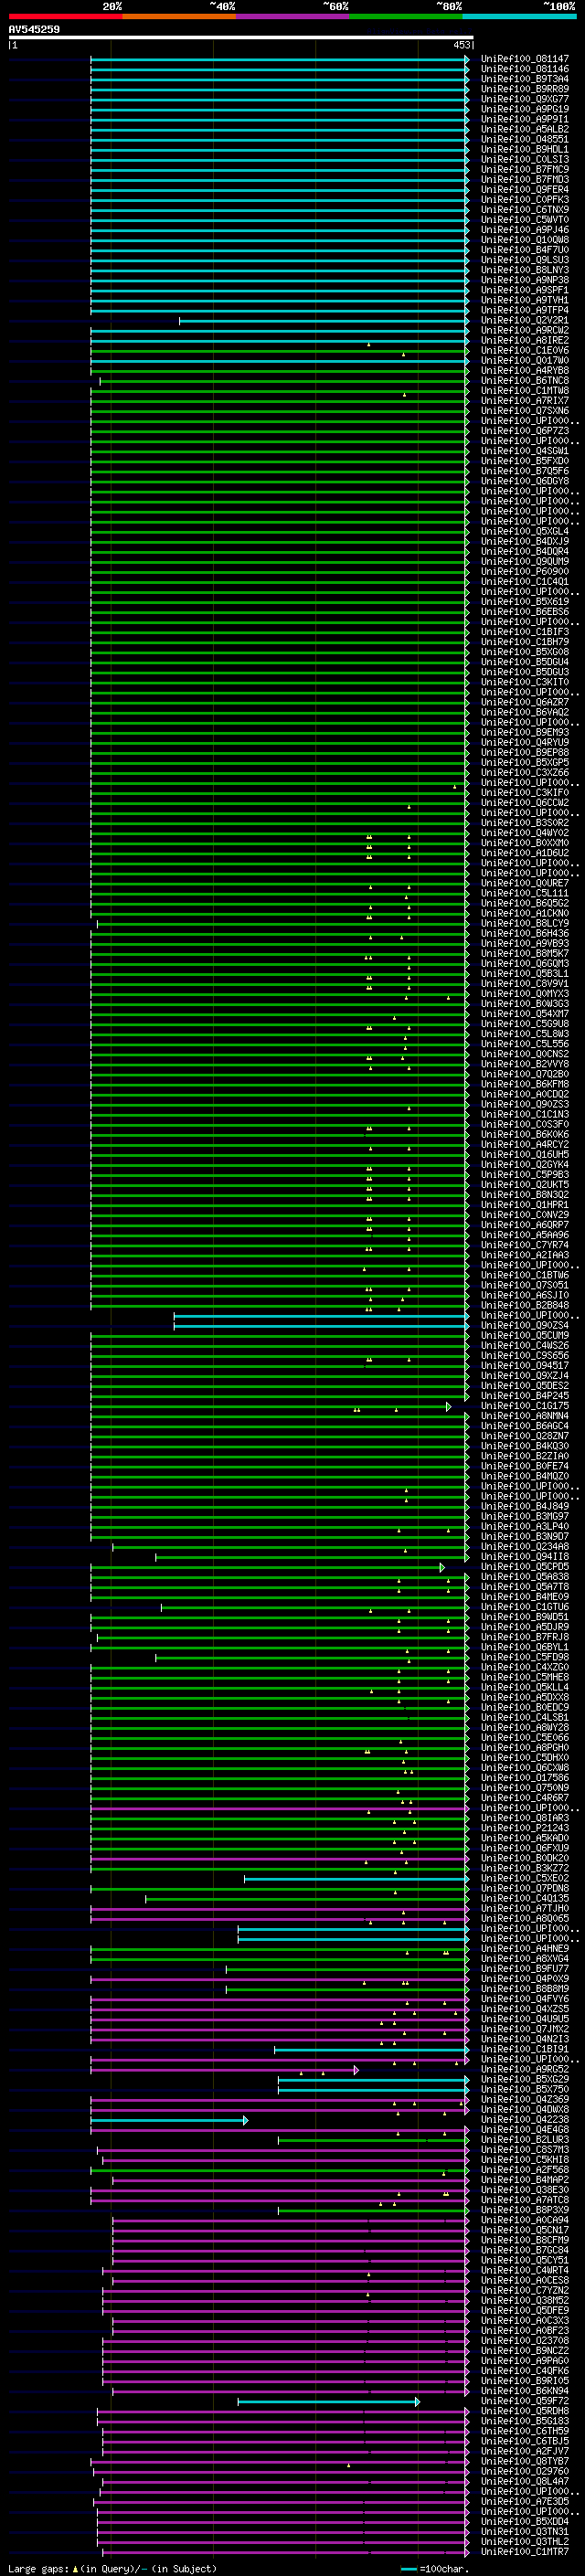
Task: Click the green arrowhead ending the C1G175 bar
Action: coord(449,1407)
